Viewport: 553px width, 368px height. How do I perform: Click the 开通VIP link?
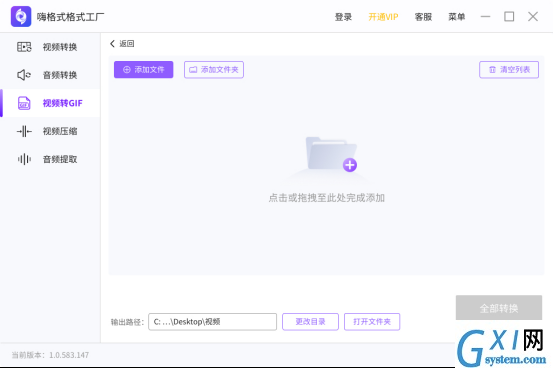pyautogui.click(x=383, y=17)
